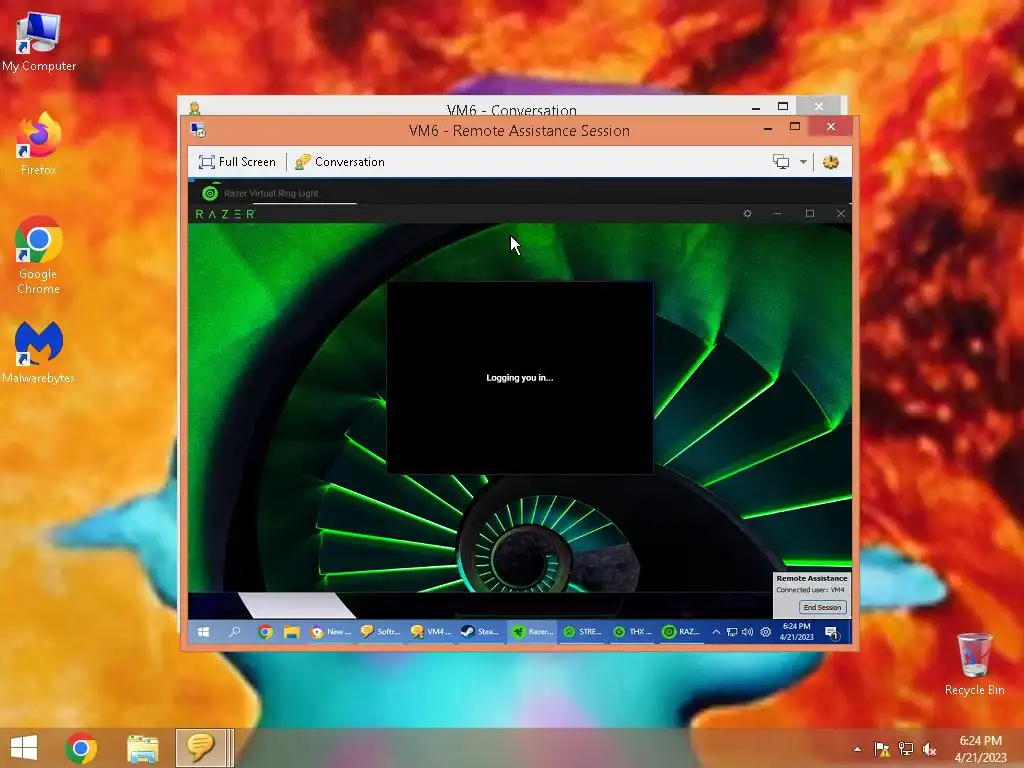Switch to Steam in remote taskbar
This screenshot has width=1024, height=768.
click(x=481, y=632)
